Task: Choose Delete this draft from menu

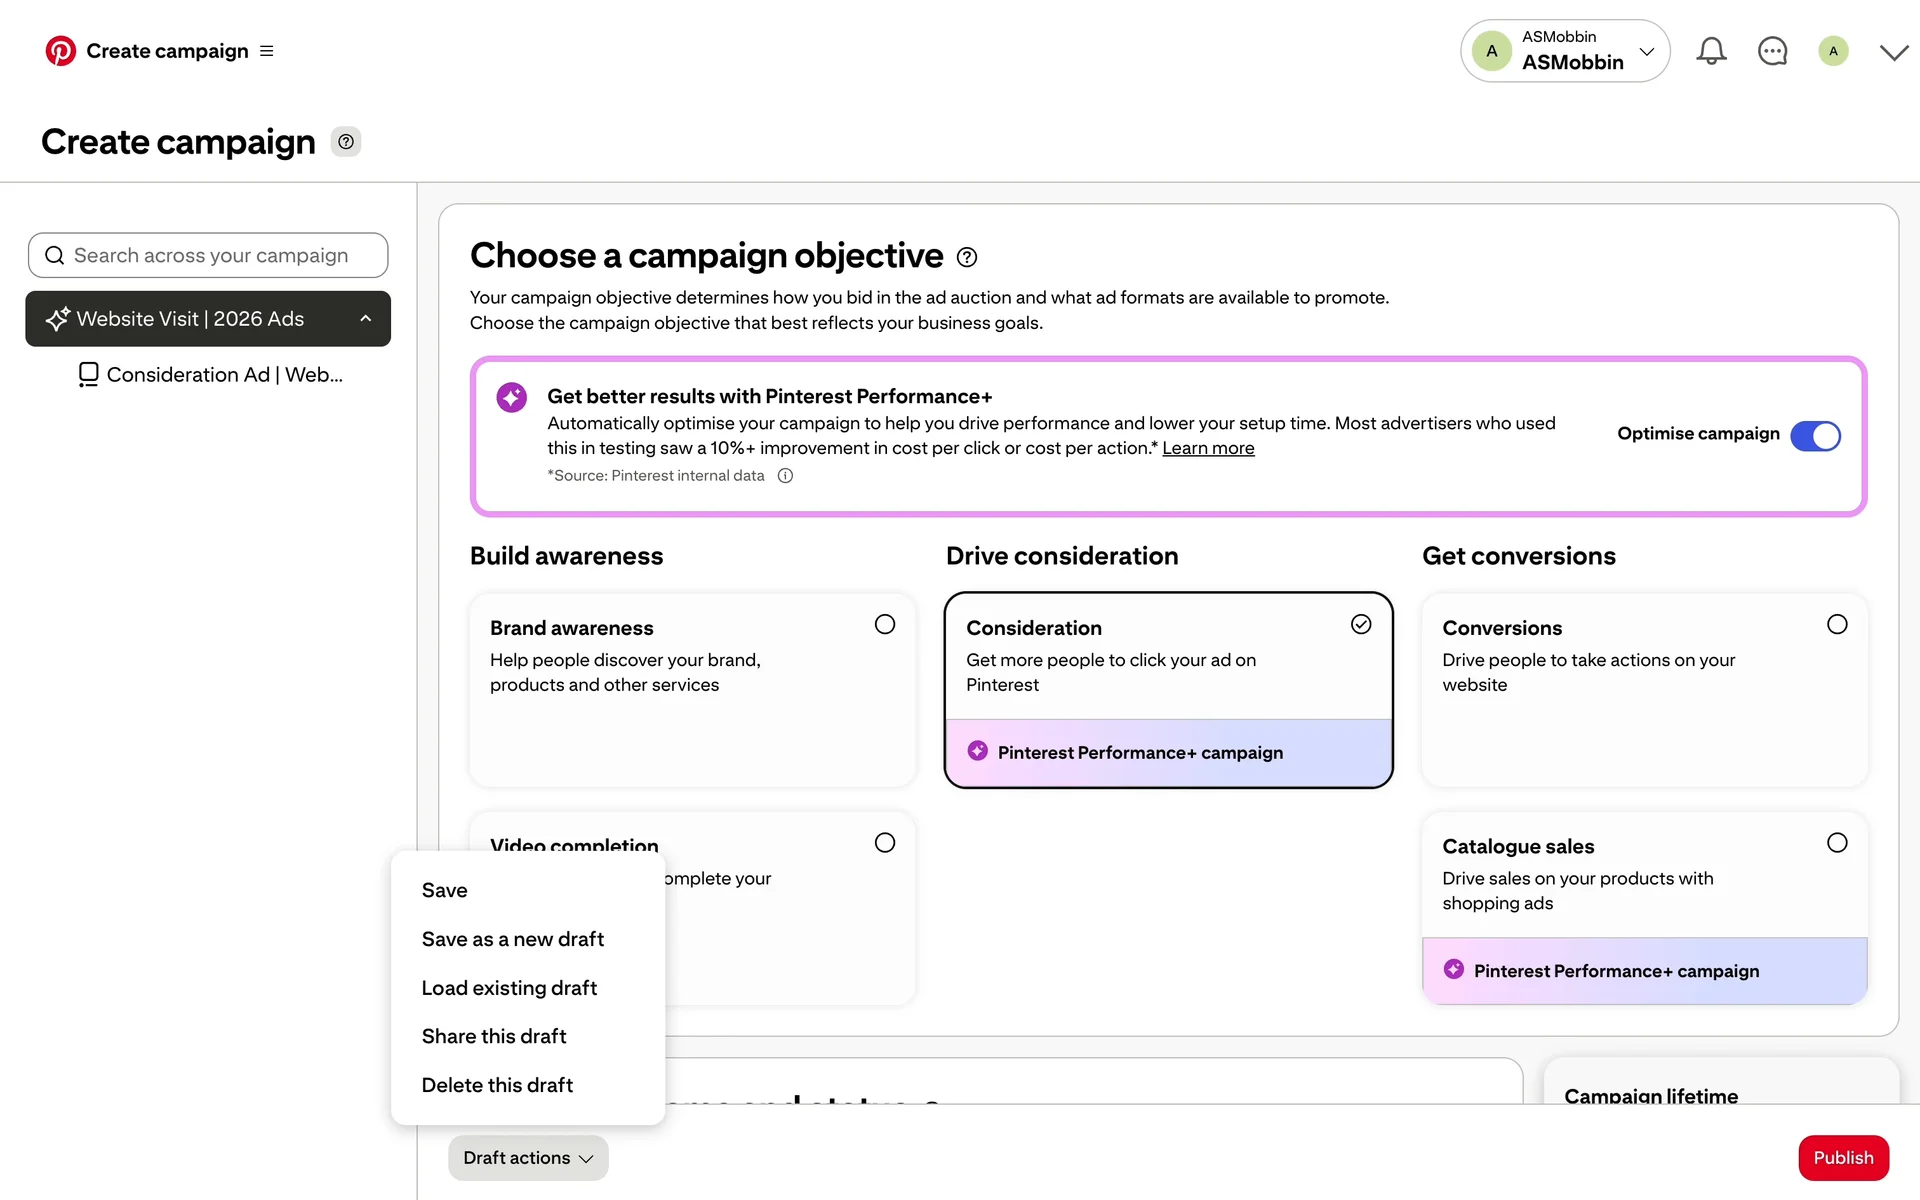Action: click(497, 1085)
